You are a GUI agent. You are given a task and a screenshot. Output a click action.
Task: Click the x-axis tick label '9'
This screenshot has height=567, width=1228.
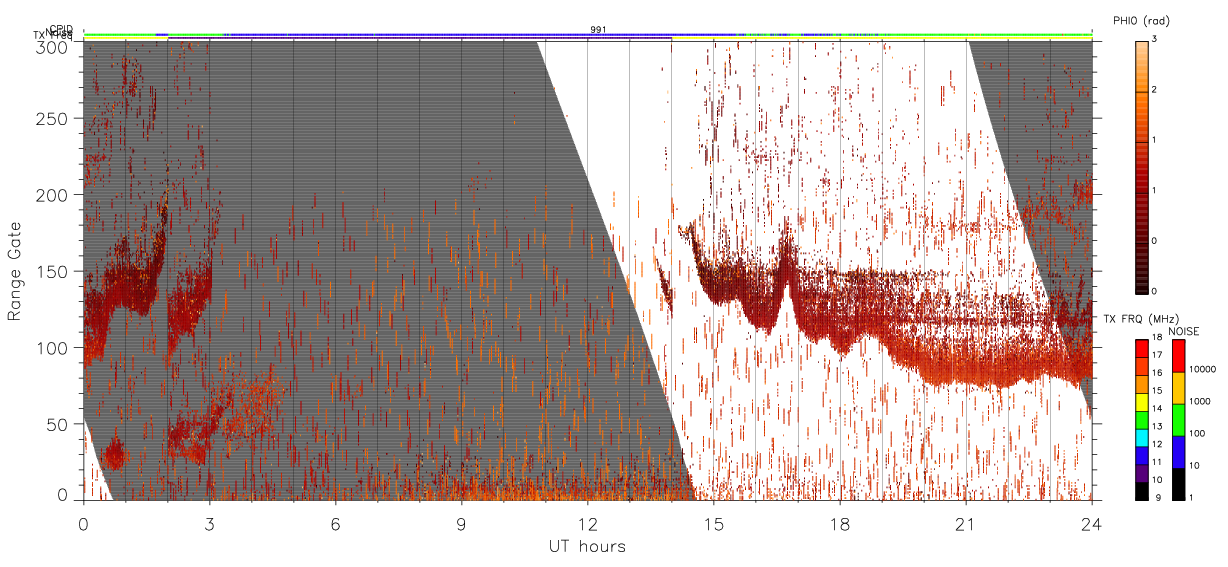click(462, 523)
